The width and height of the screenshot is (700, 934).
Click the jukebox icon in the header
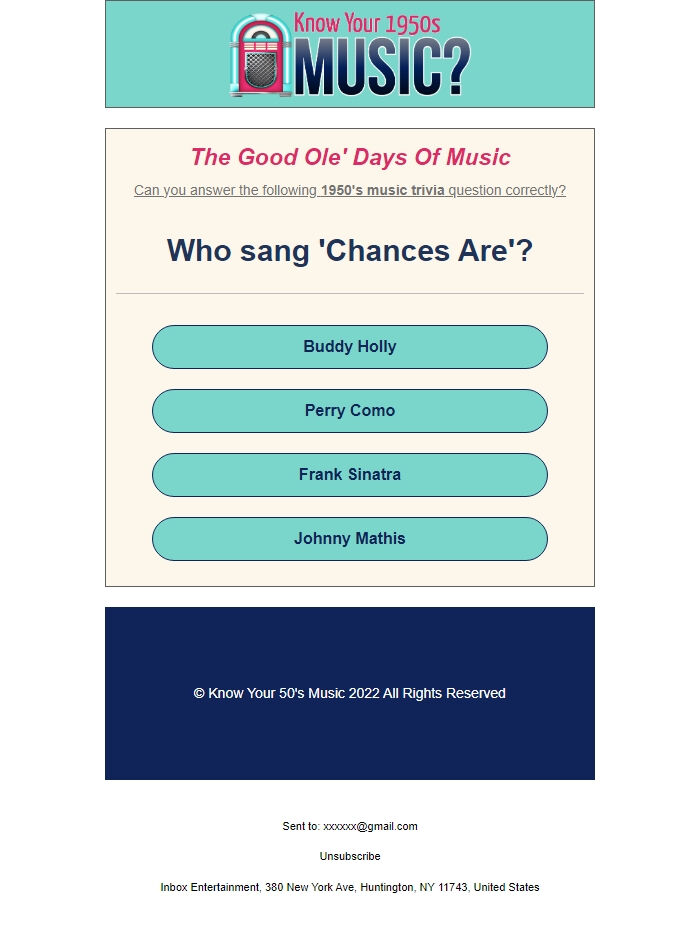(260, 55)
